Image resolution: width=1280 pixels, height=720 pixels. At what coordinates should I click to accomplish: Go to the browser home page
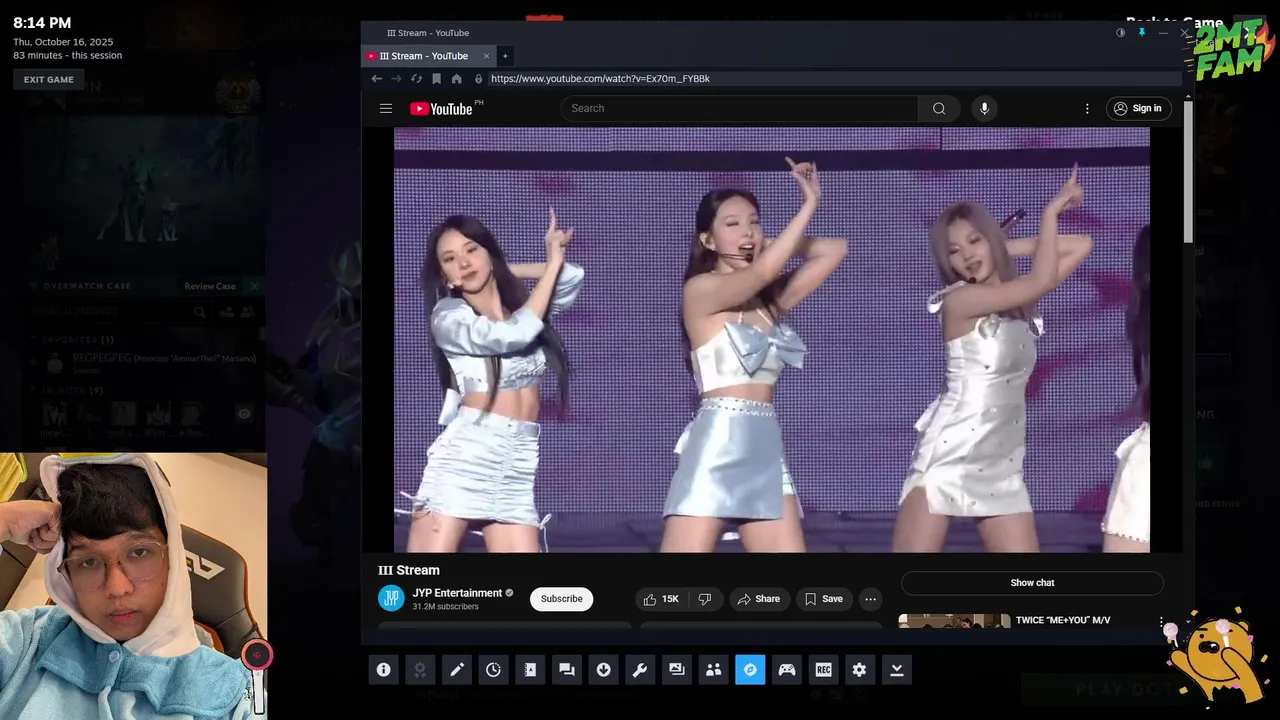[456, 79]
